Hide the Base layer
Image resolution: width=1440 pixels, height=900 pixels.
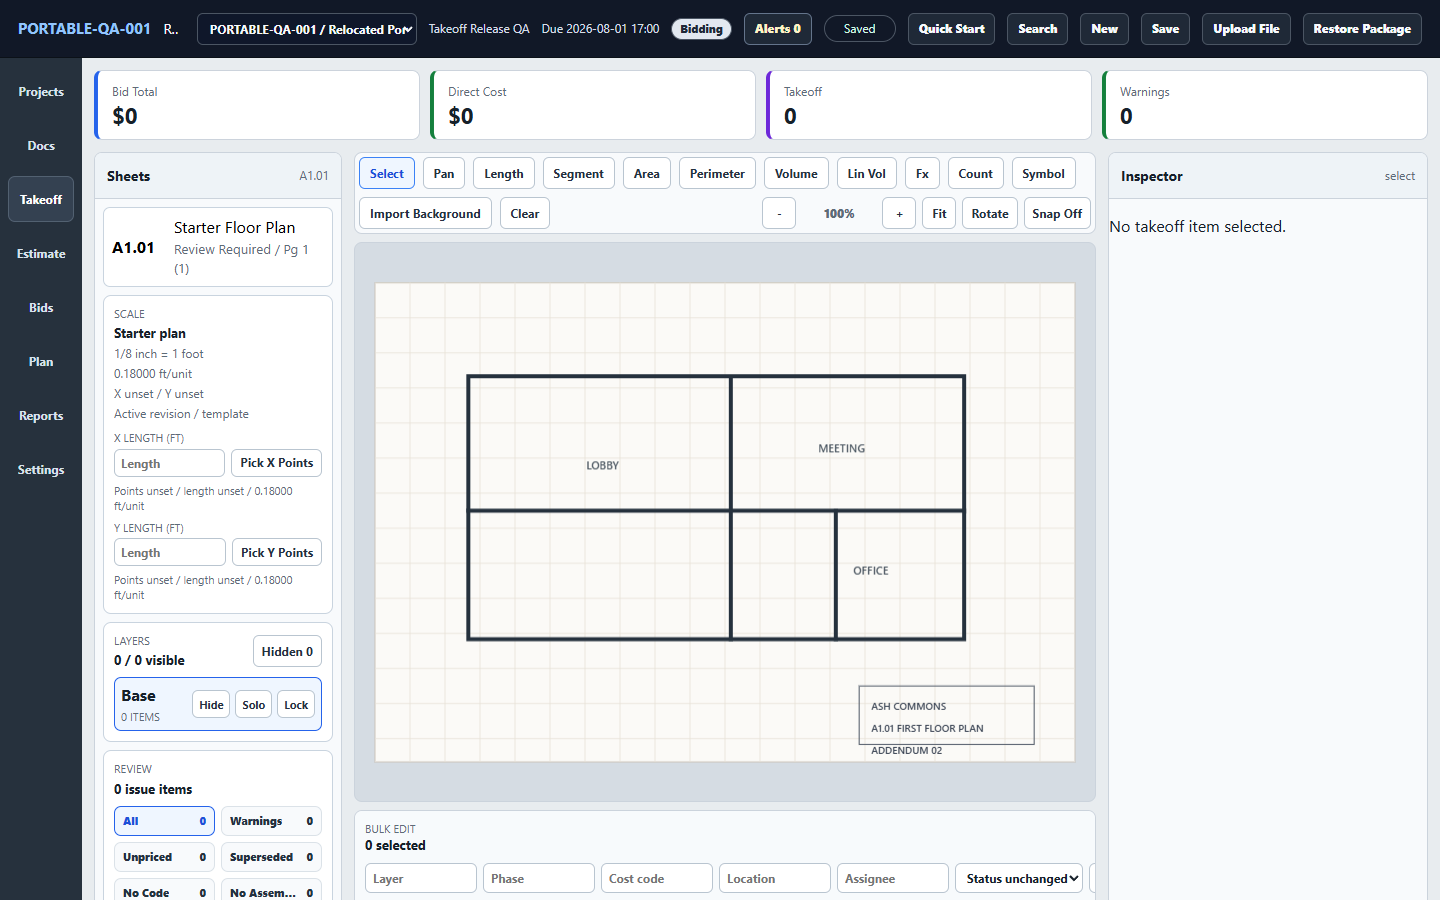pyautogui.click(x=211, y=704)
